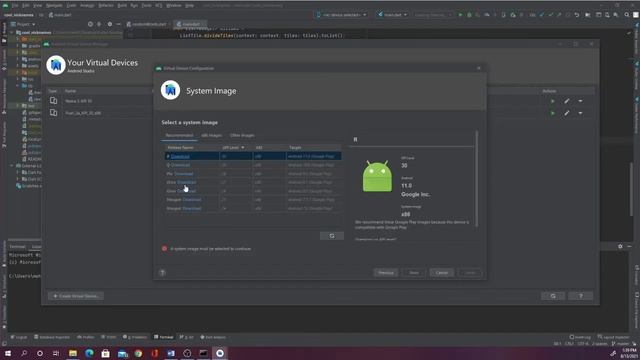Click the green Run app icon
This screenshot has height=360, width=640.
(460, 15)
